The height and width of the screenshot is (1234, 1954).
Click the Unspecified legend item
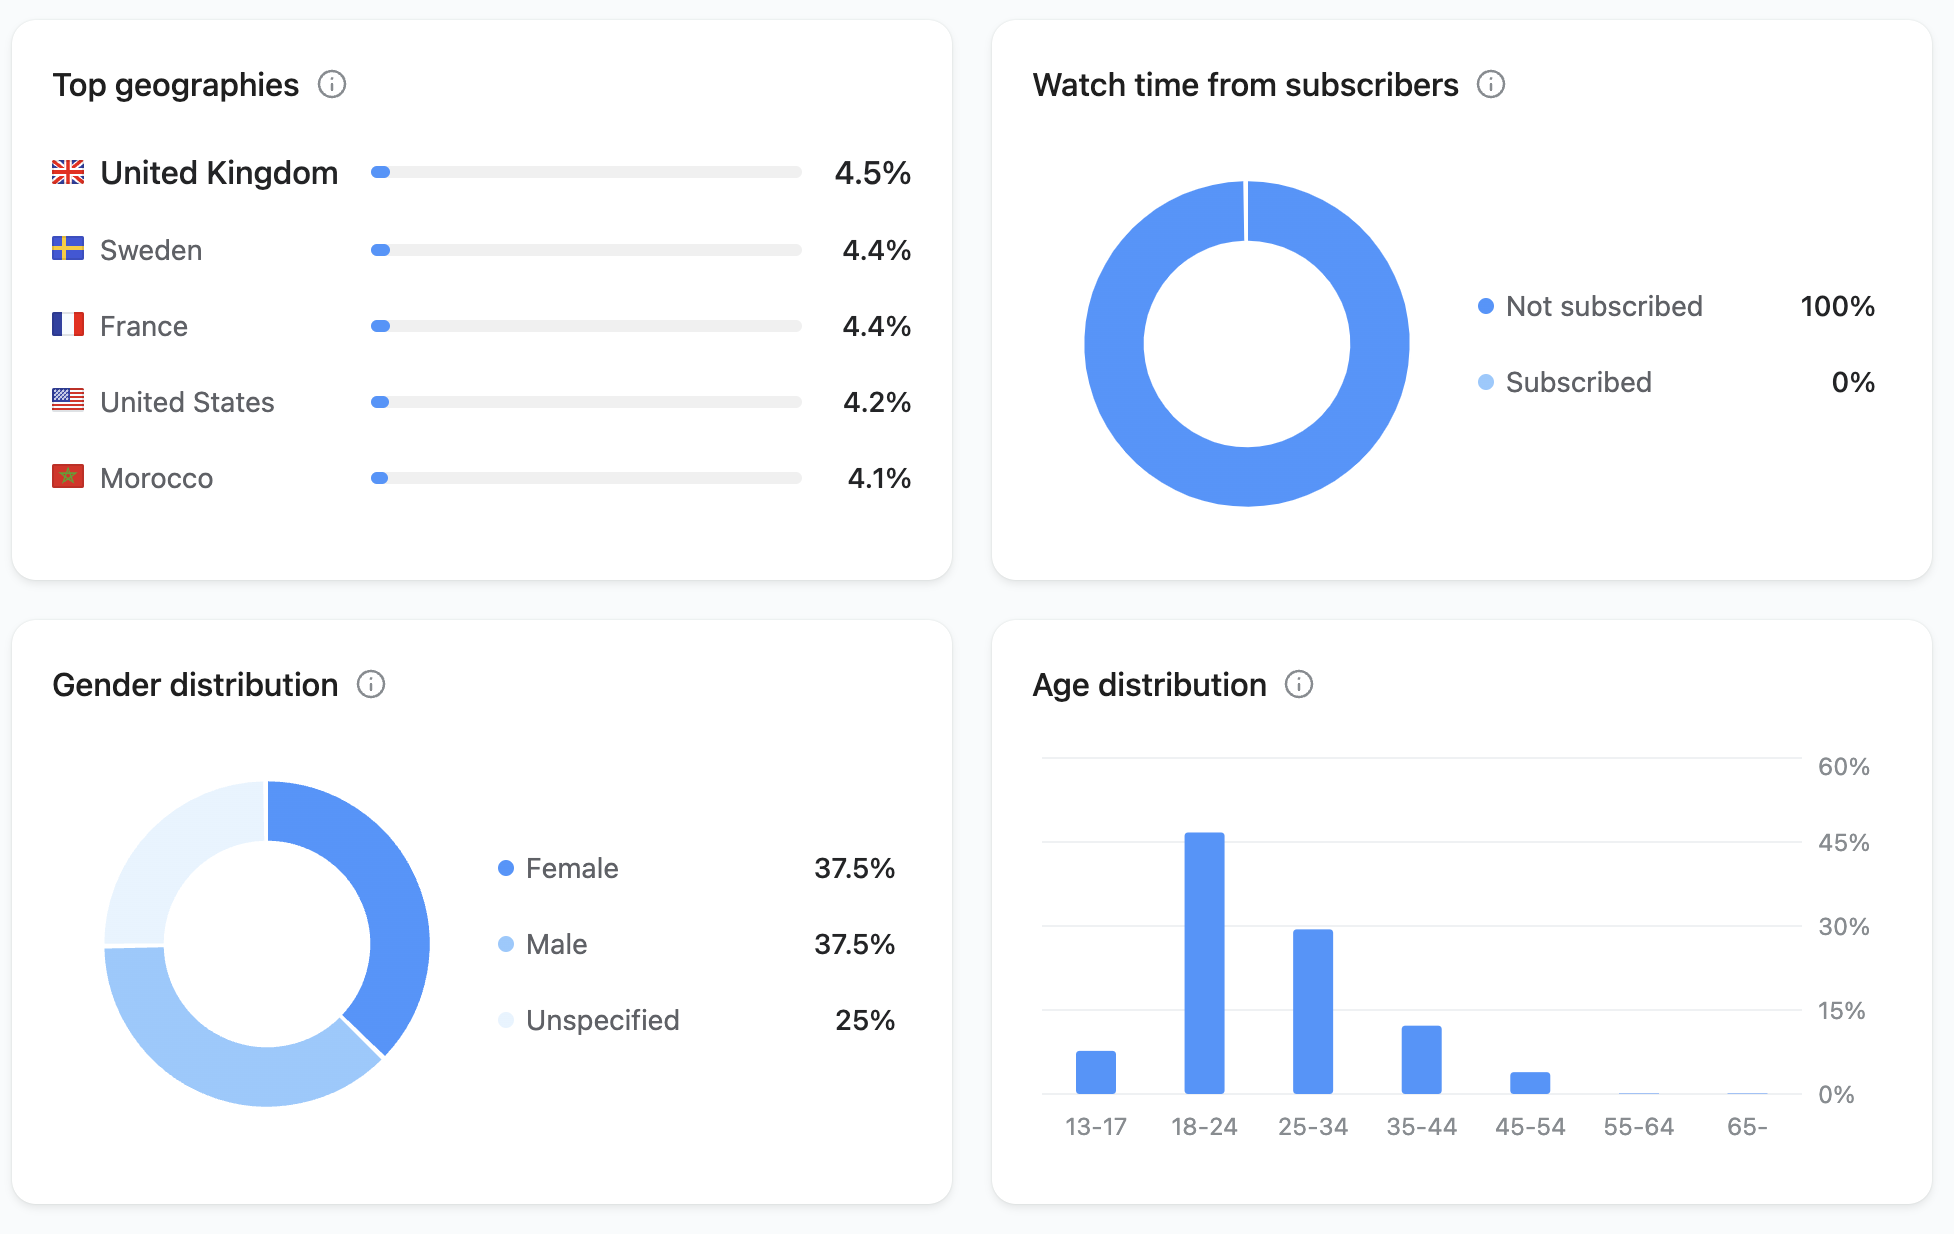point(601,1020)
